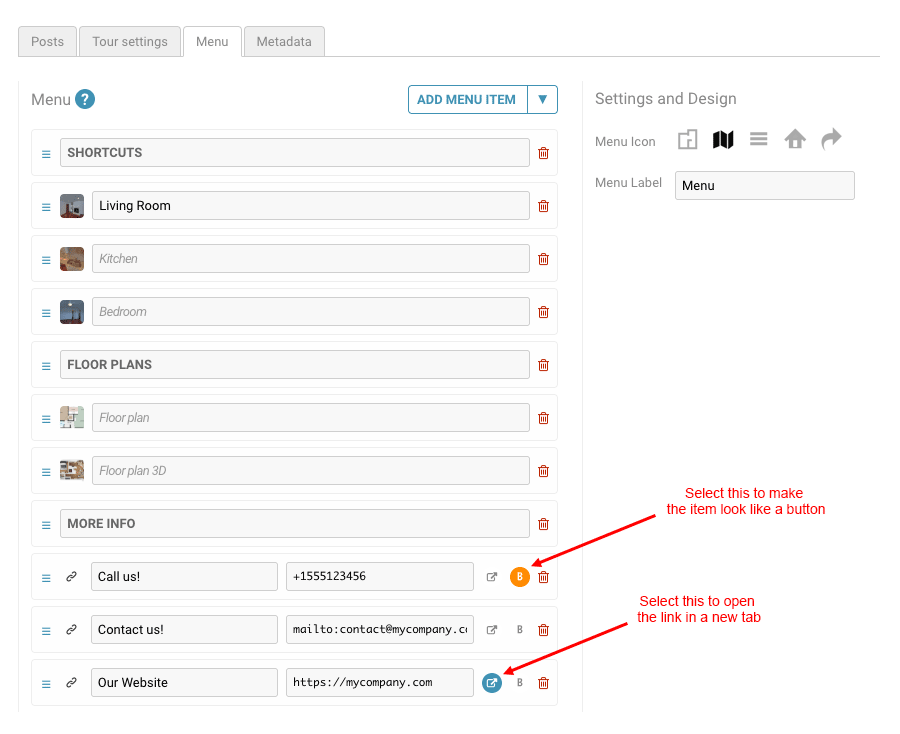Screen dimensions: 900x734
Task: Select the floor plan menu icon
Action: (x=687, y=140)
